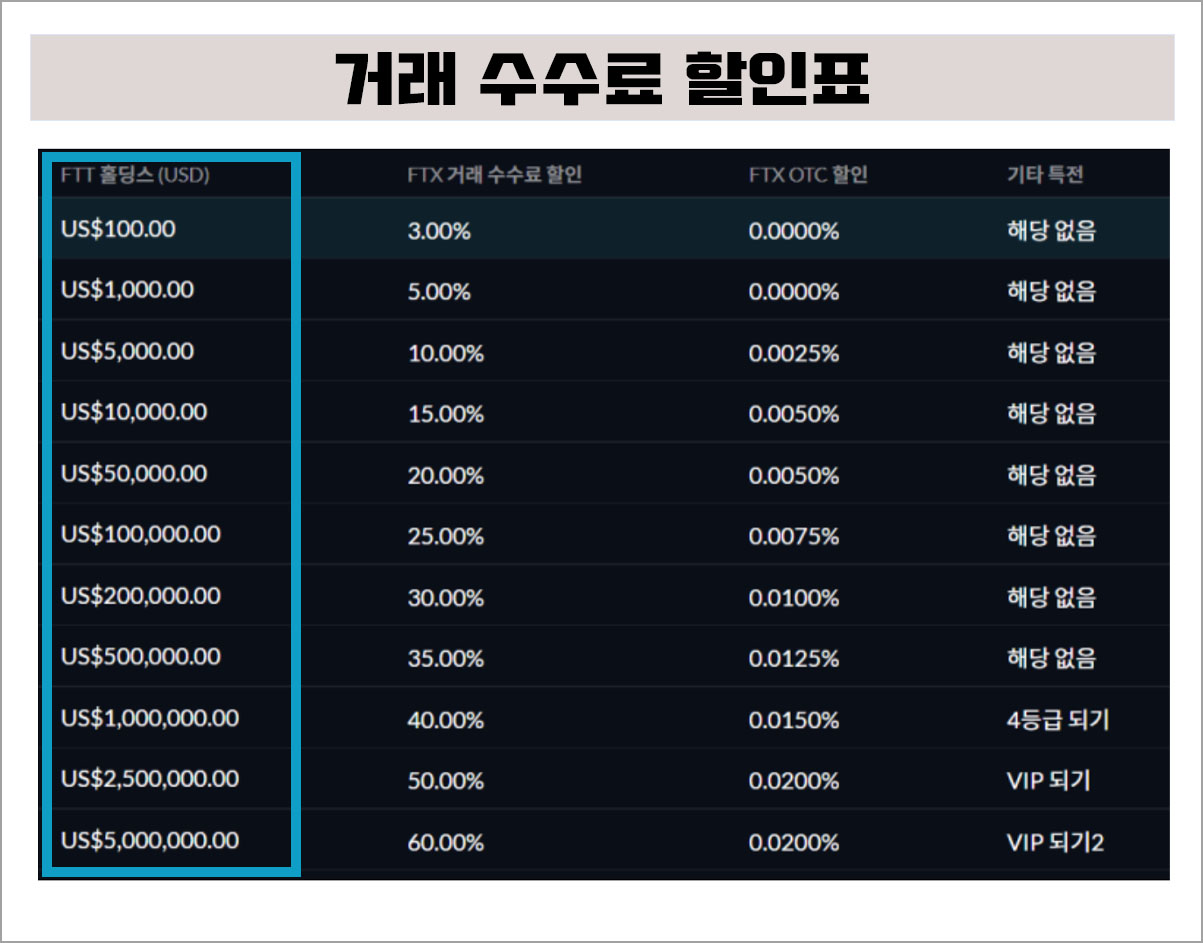Select the US$50,000.00 holdings cell
The height and width of the screenshot is (943, 1203).
134,473
